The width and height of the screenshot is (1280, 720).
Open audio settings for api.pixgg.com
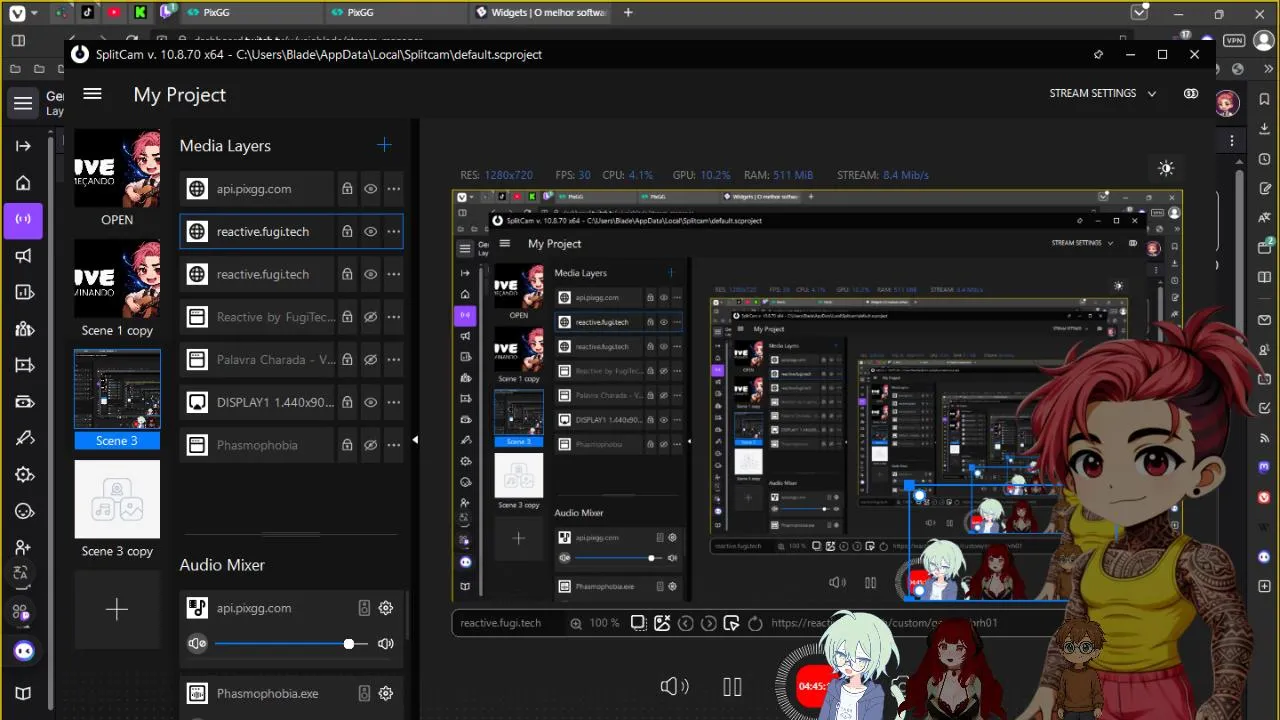(386, 608)
